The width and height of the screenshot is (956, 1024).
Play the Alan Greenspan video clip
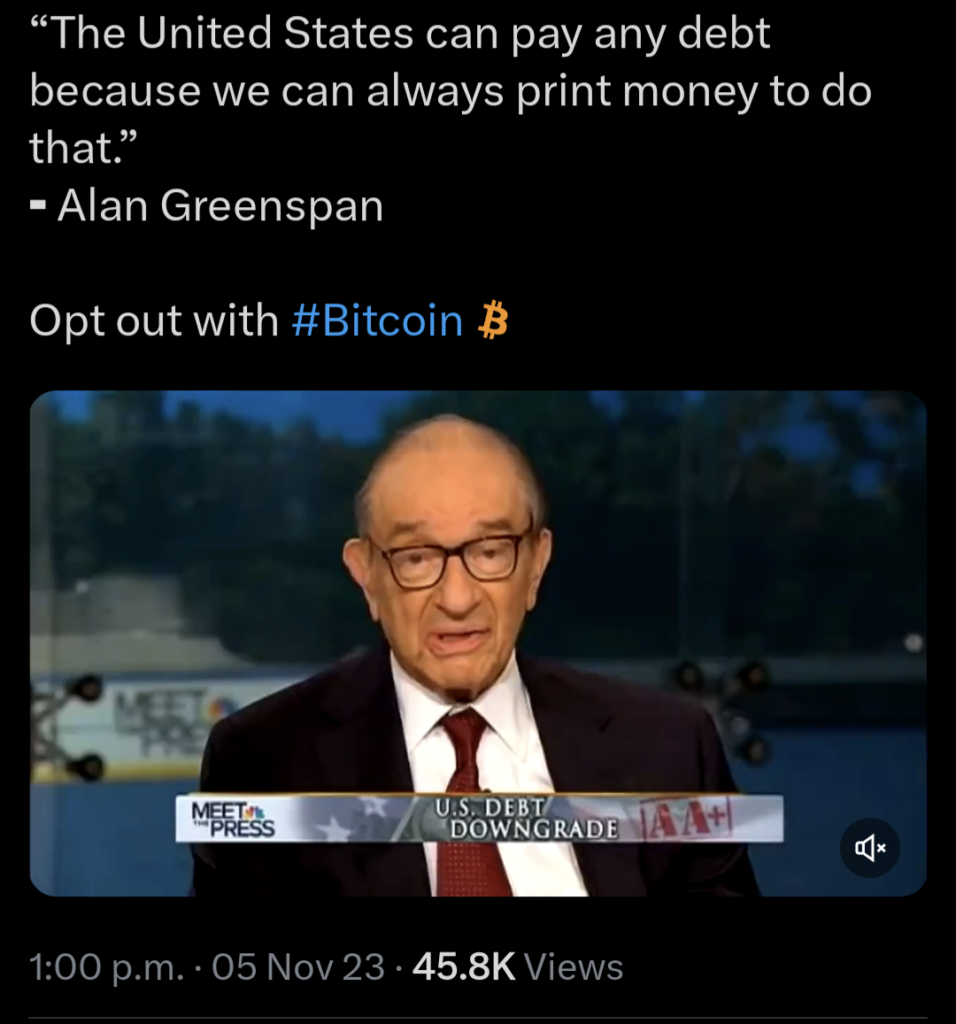pos(478,643)
